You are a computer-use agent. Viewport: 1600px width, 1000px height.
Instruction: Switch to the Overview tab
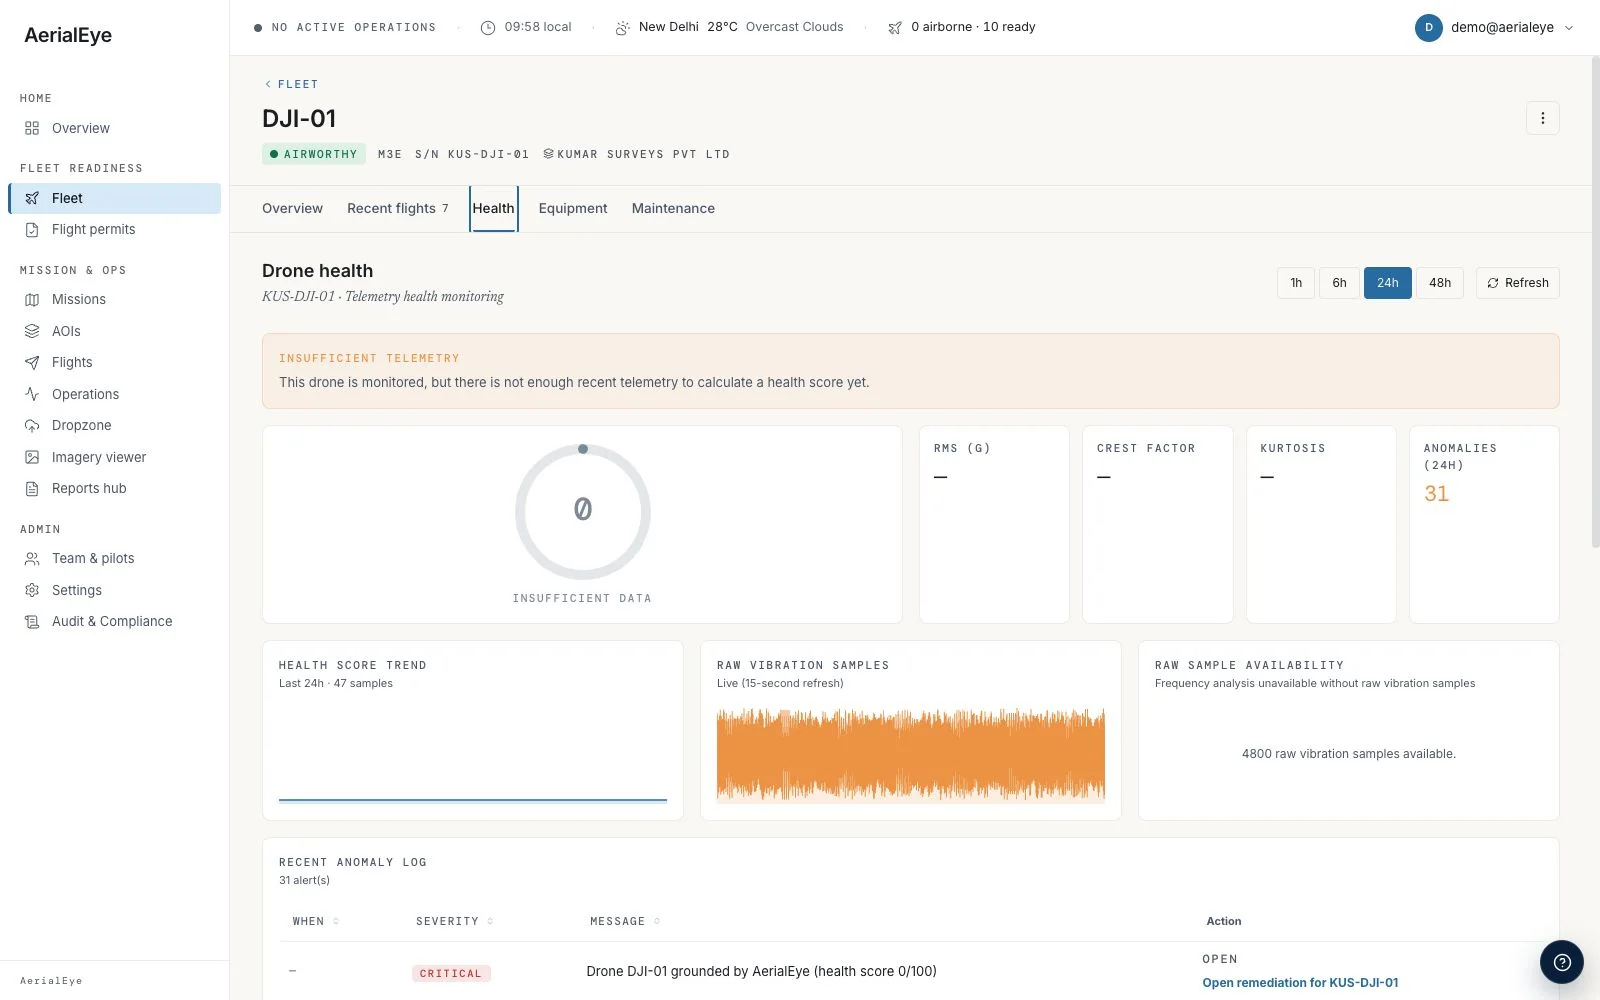point(292,208)
